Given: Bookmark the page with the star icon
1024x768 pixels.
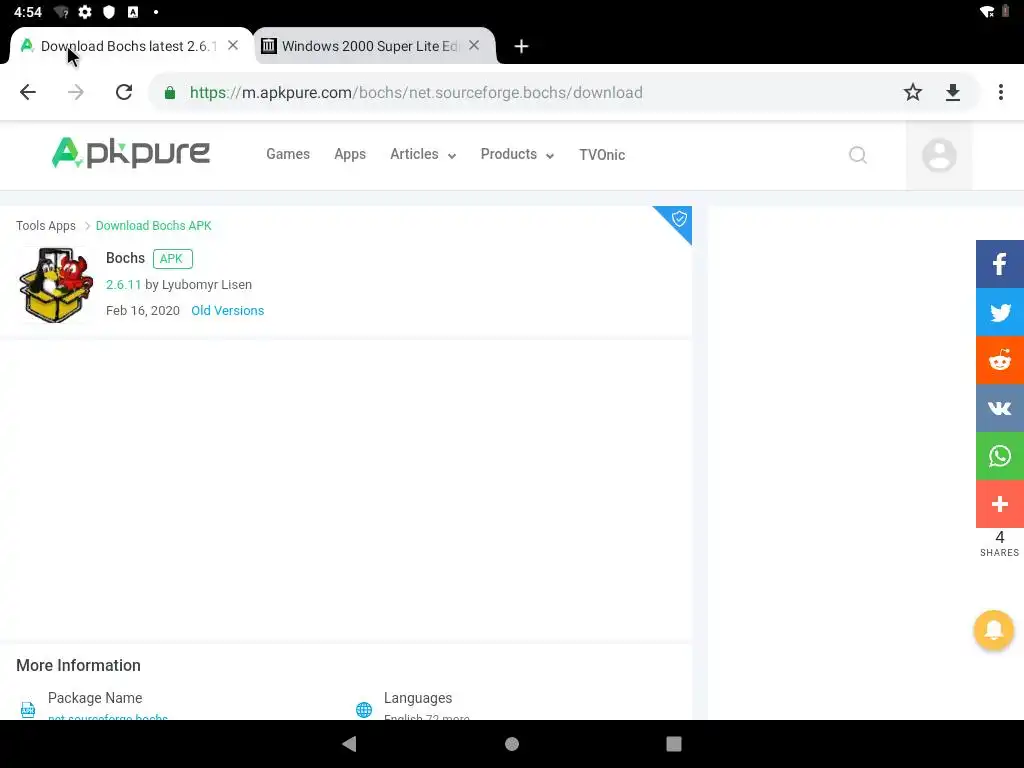Looking at the screenshot, I should [x=912, y=92].
